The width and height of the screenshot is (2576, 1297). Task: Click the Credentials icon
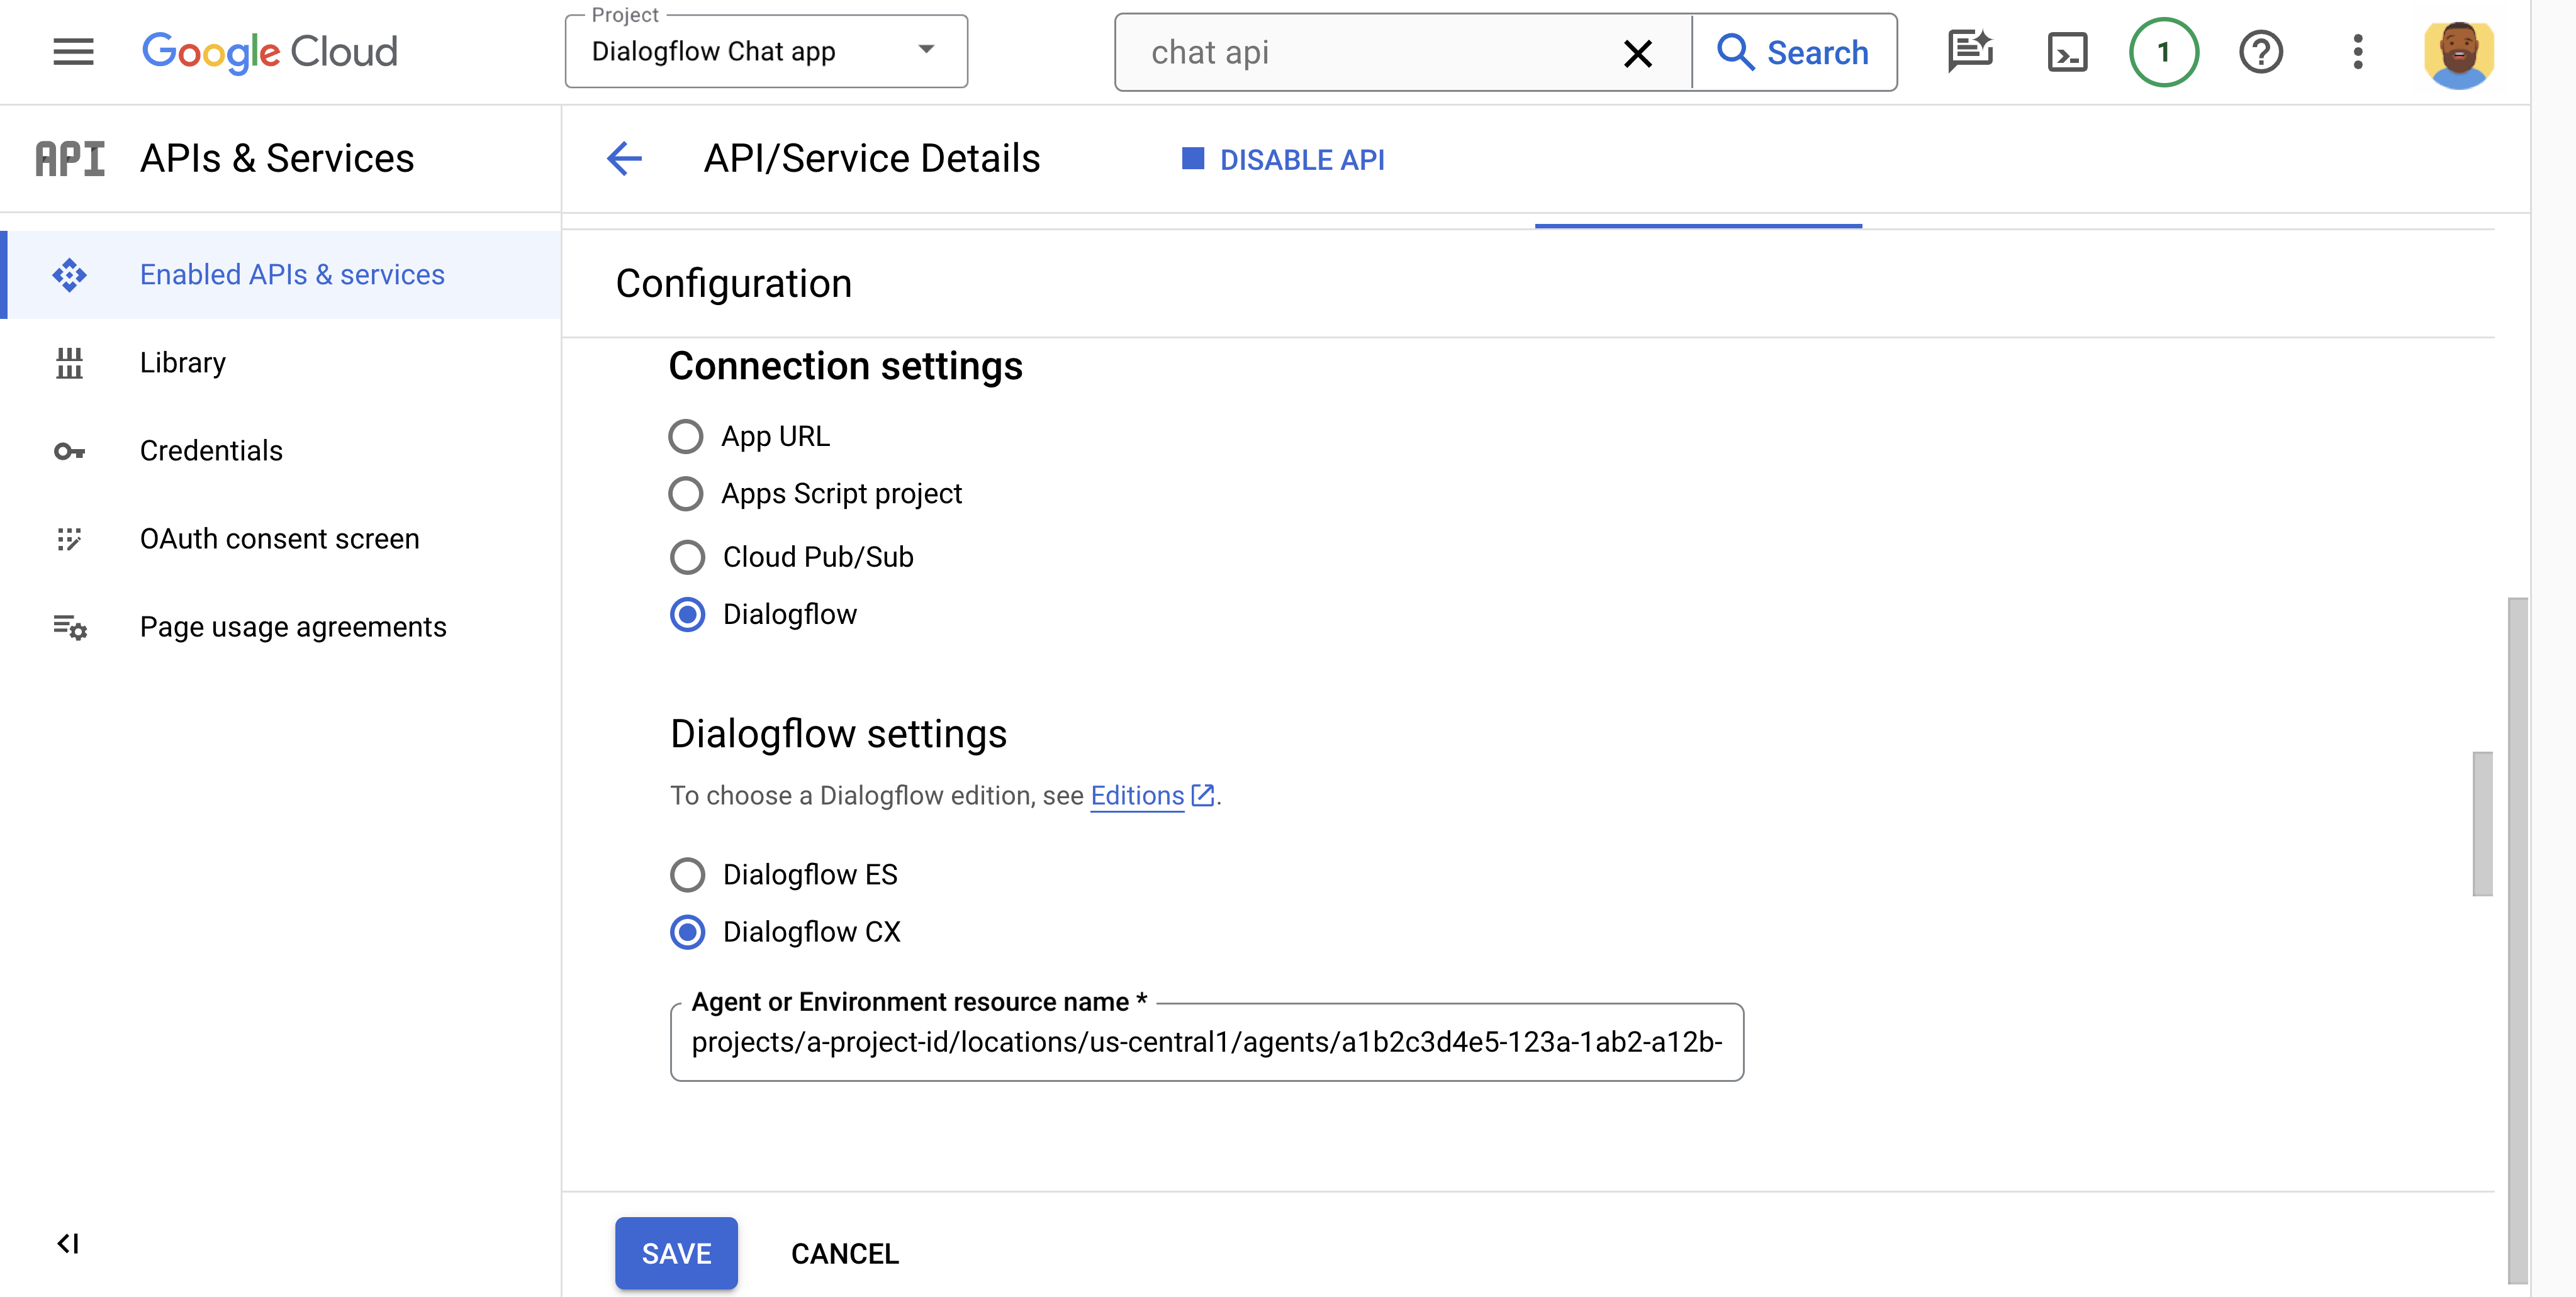pyautogui.click(x=68, y=450)
